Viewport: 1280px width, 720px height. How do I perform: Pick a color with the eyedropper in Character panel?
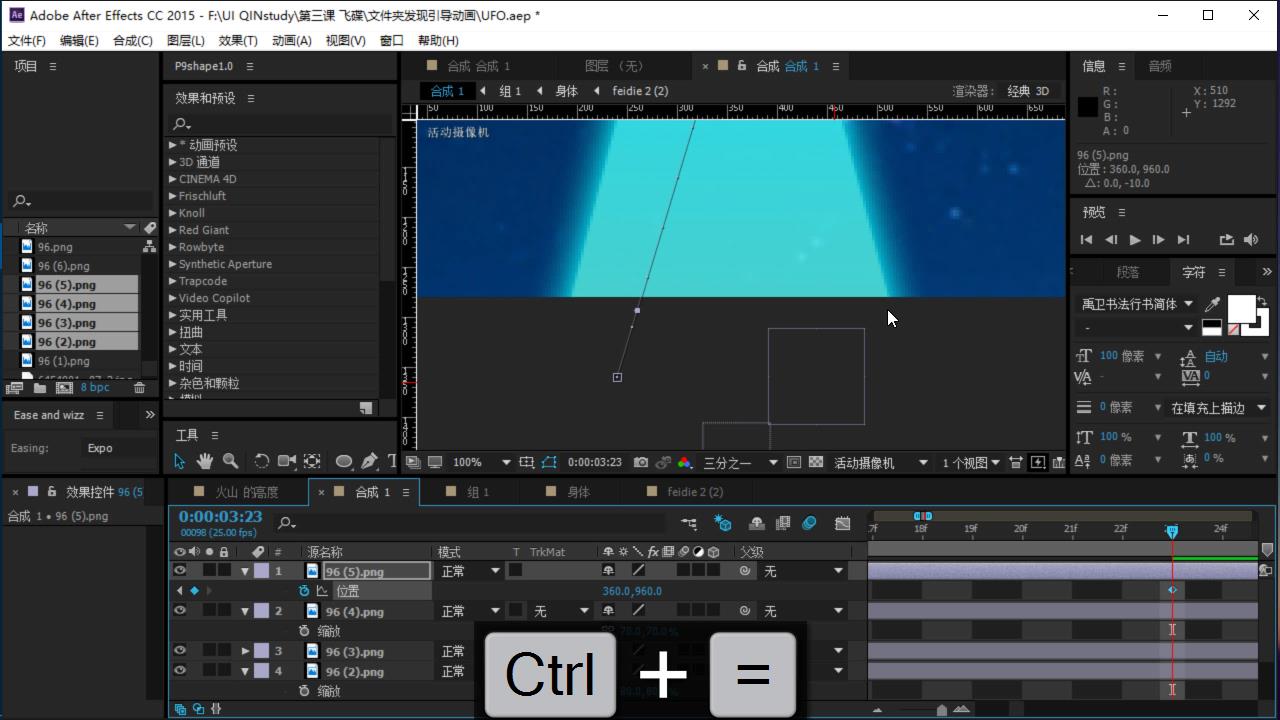(x=1213, y=304)
